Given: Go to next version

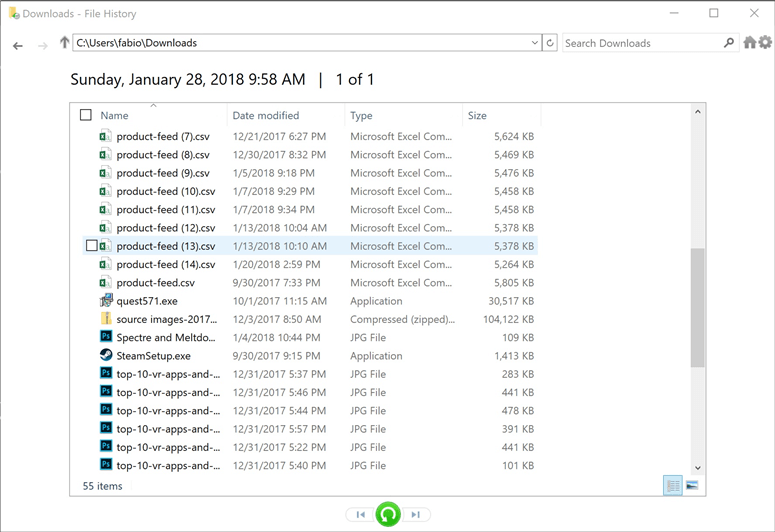Looking at the screenshot, I should coord(416,515).
